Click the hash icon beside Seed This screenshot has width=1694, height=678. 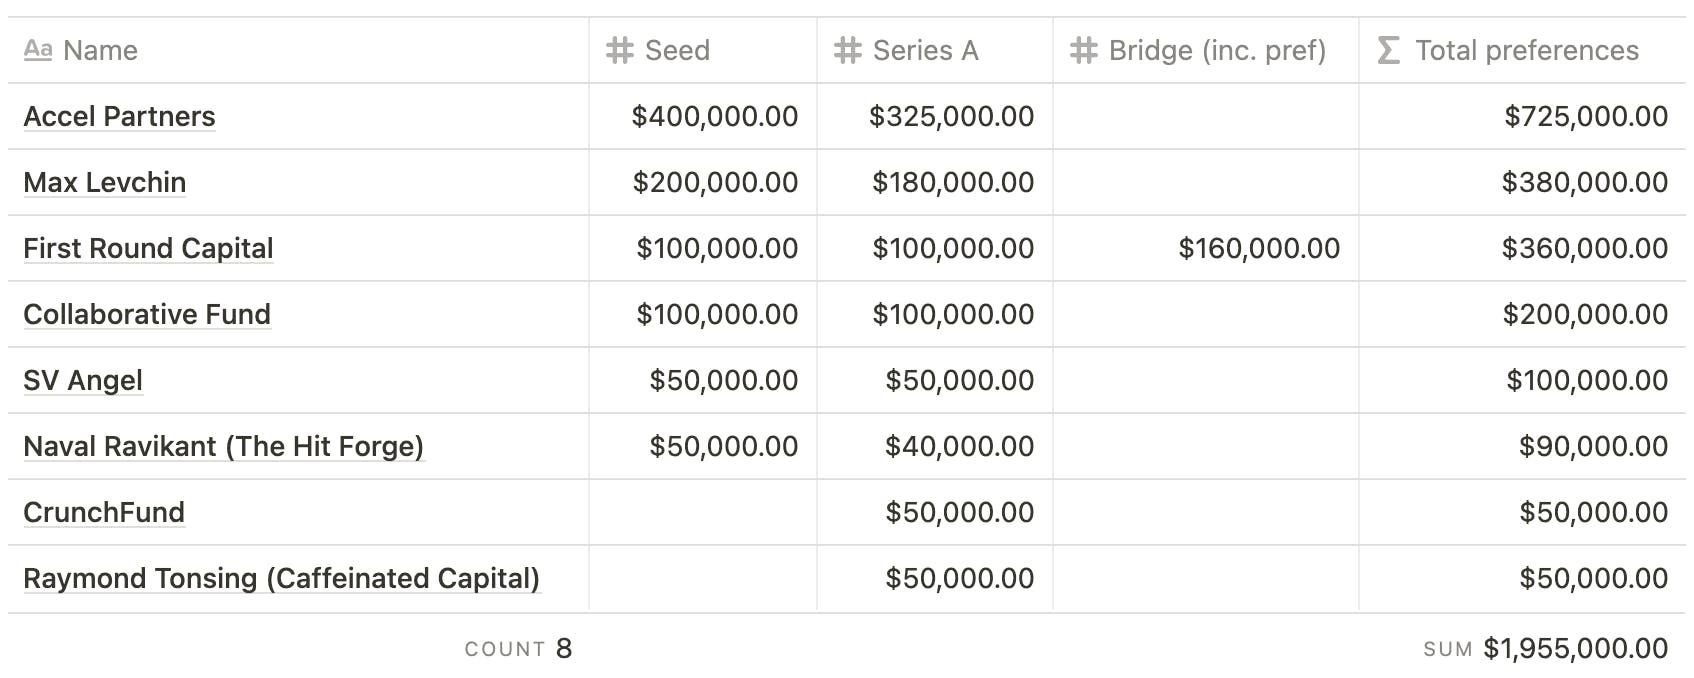620,50
